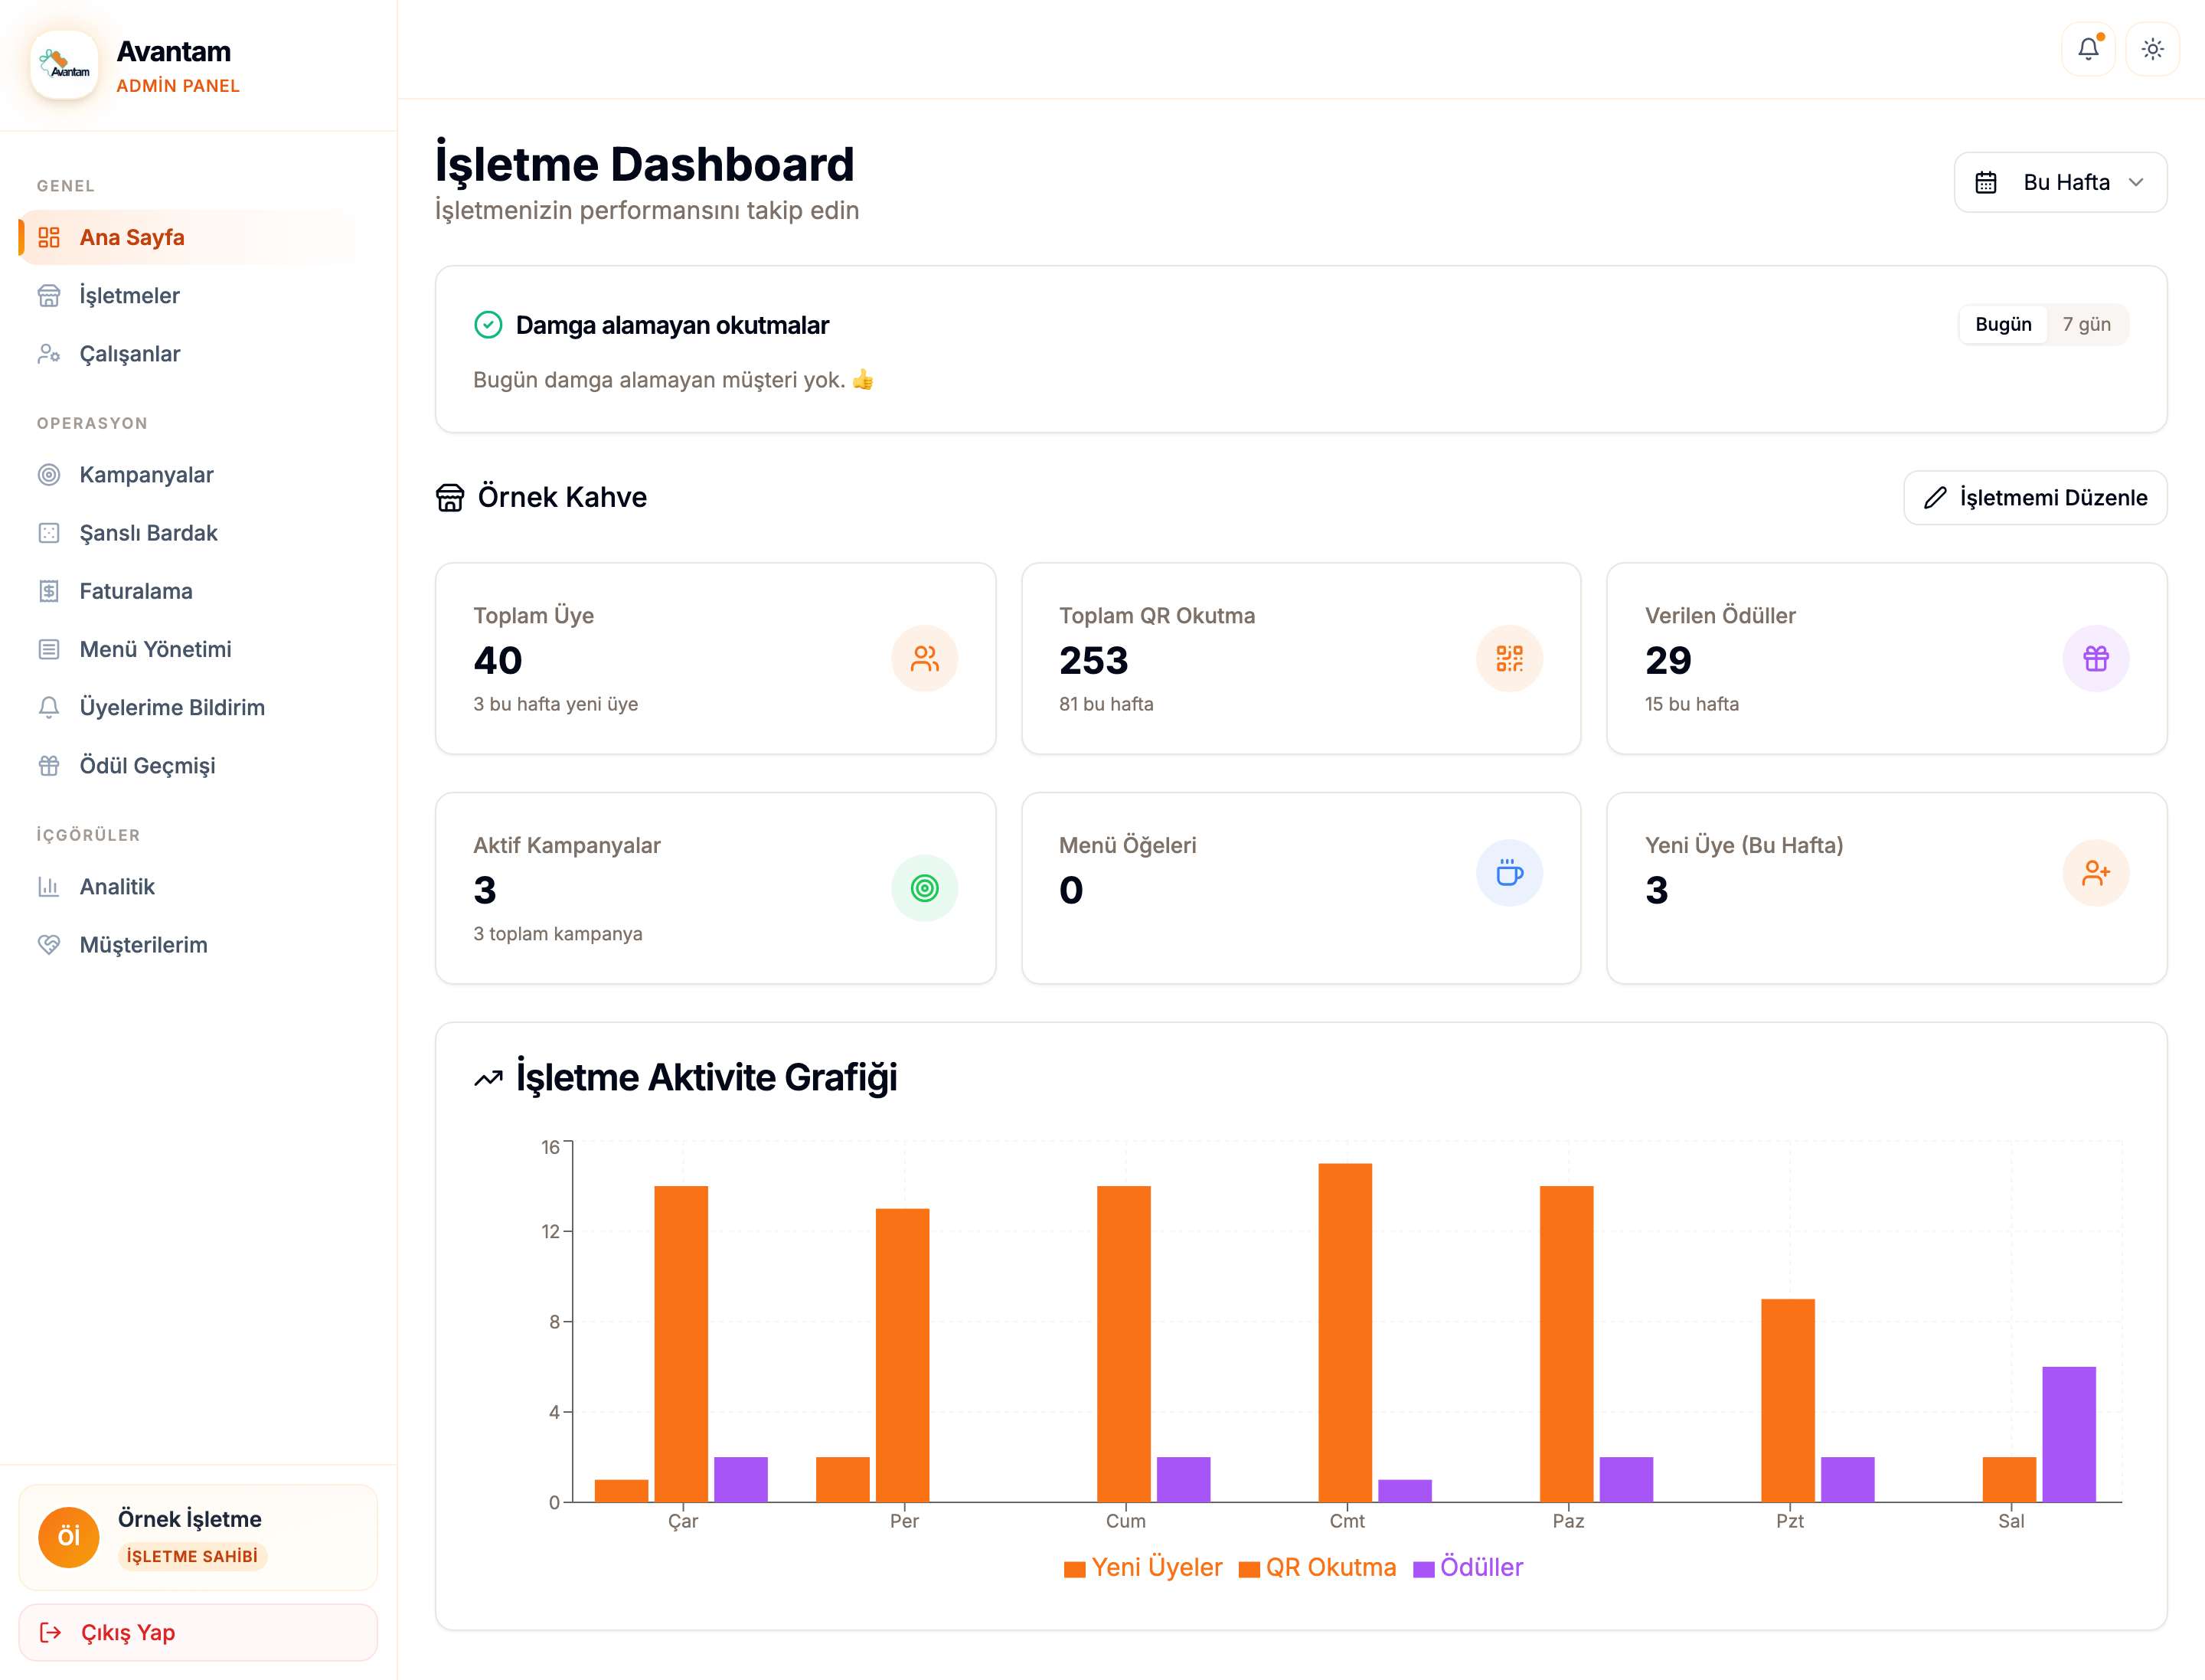Image resolution: width=2205 pixels, height=1680 pixels.
Task: Click the '81 bu hafta' text
Action: [x=1106, y=704]
